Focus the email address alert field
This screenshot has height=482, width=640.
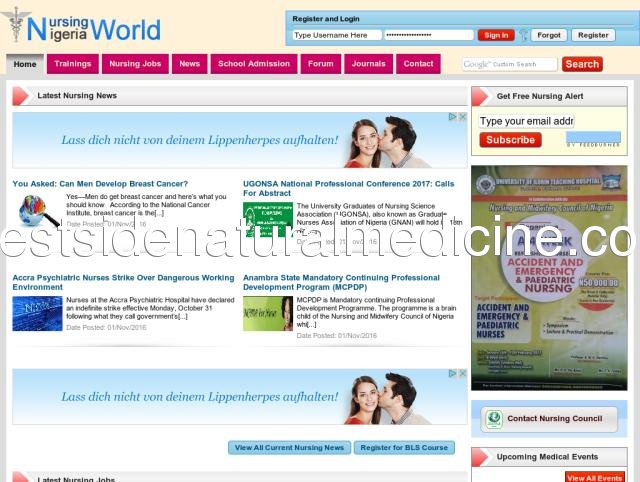pos(527,121)
